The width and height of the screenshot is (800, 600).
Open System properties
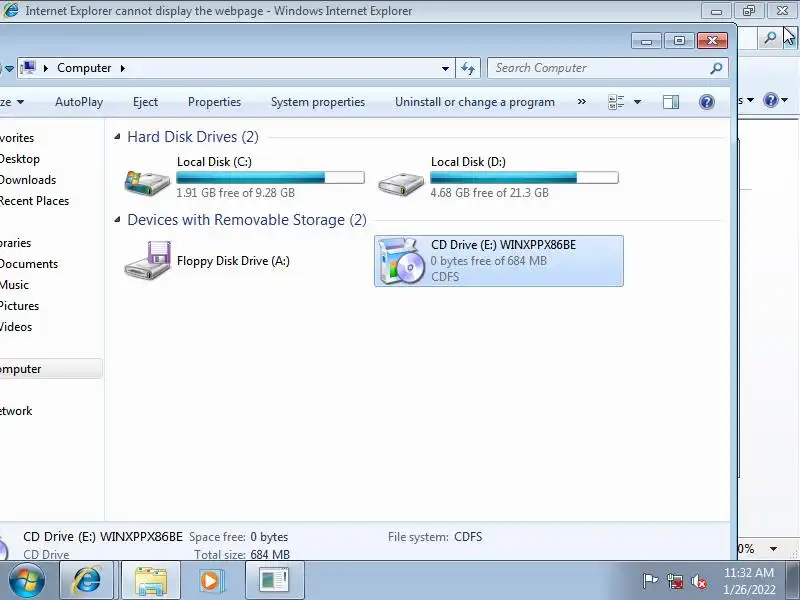[318, 102]
